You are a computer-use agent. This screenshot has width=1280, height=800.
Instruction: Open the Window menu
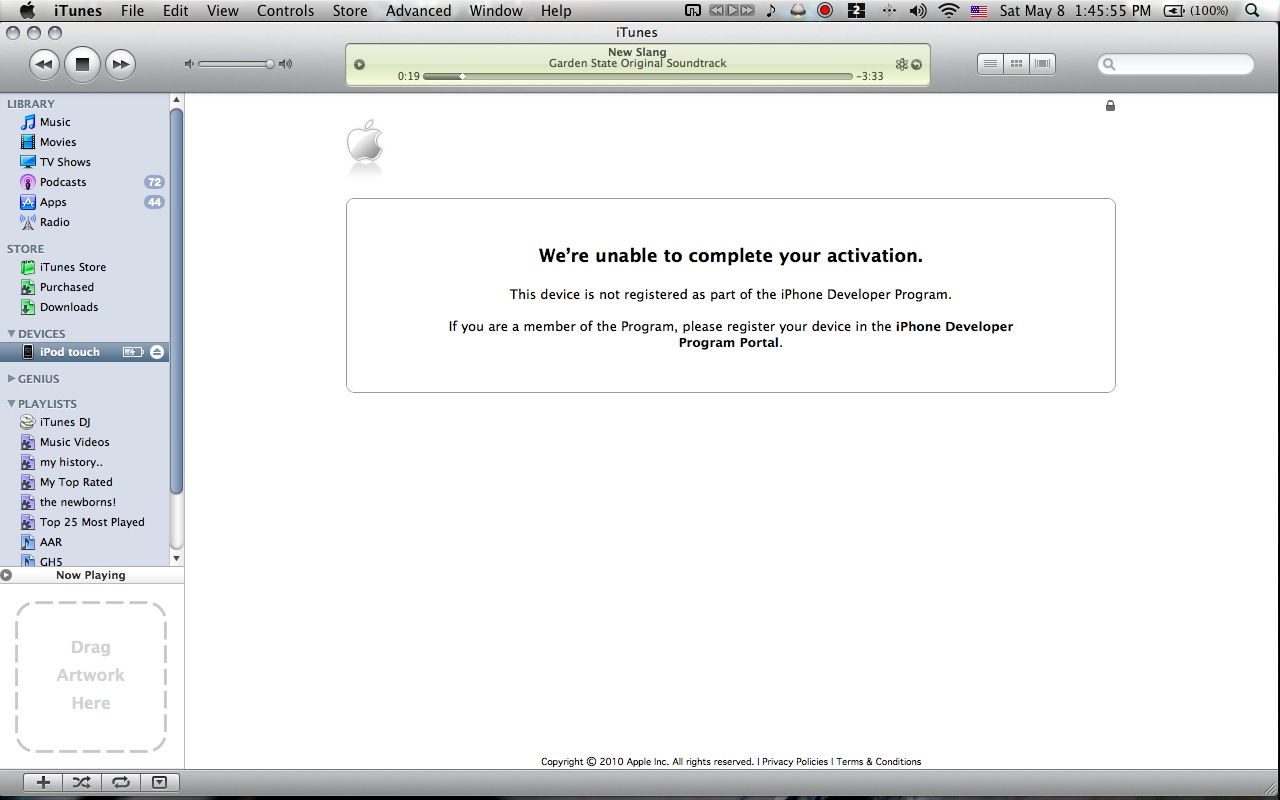click(496, 11)
